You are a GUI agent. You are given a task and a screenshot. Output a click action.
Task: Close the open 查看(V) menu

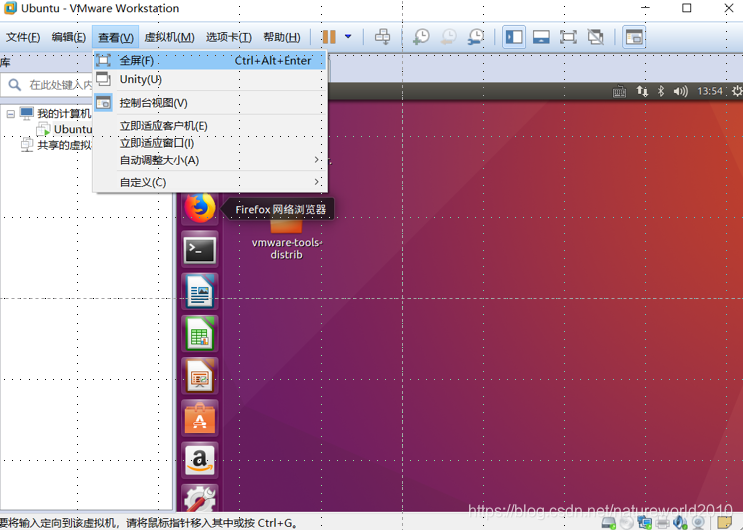pos(116,37)
